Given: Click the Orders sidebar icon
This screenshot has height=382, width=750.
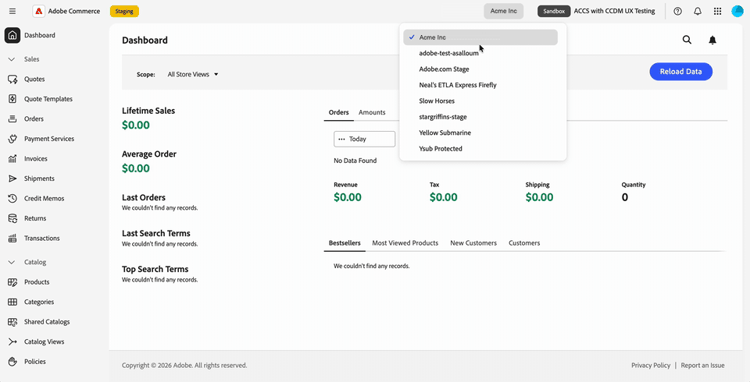Looking at the screenshot, I should [12, 119].
